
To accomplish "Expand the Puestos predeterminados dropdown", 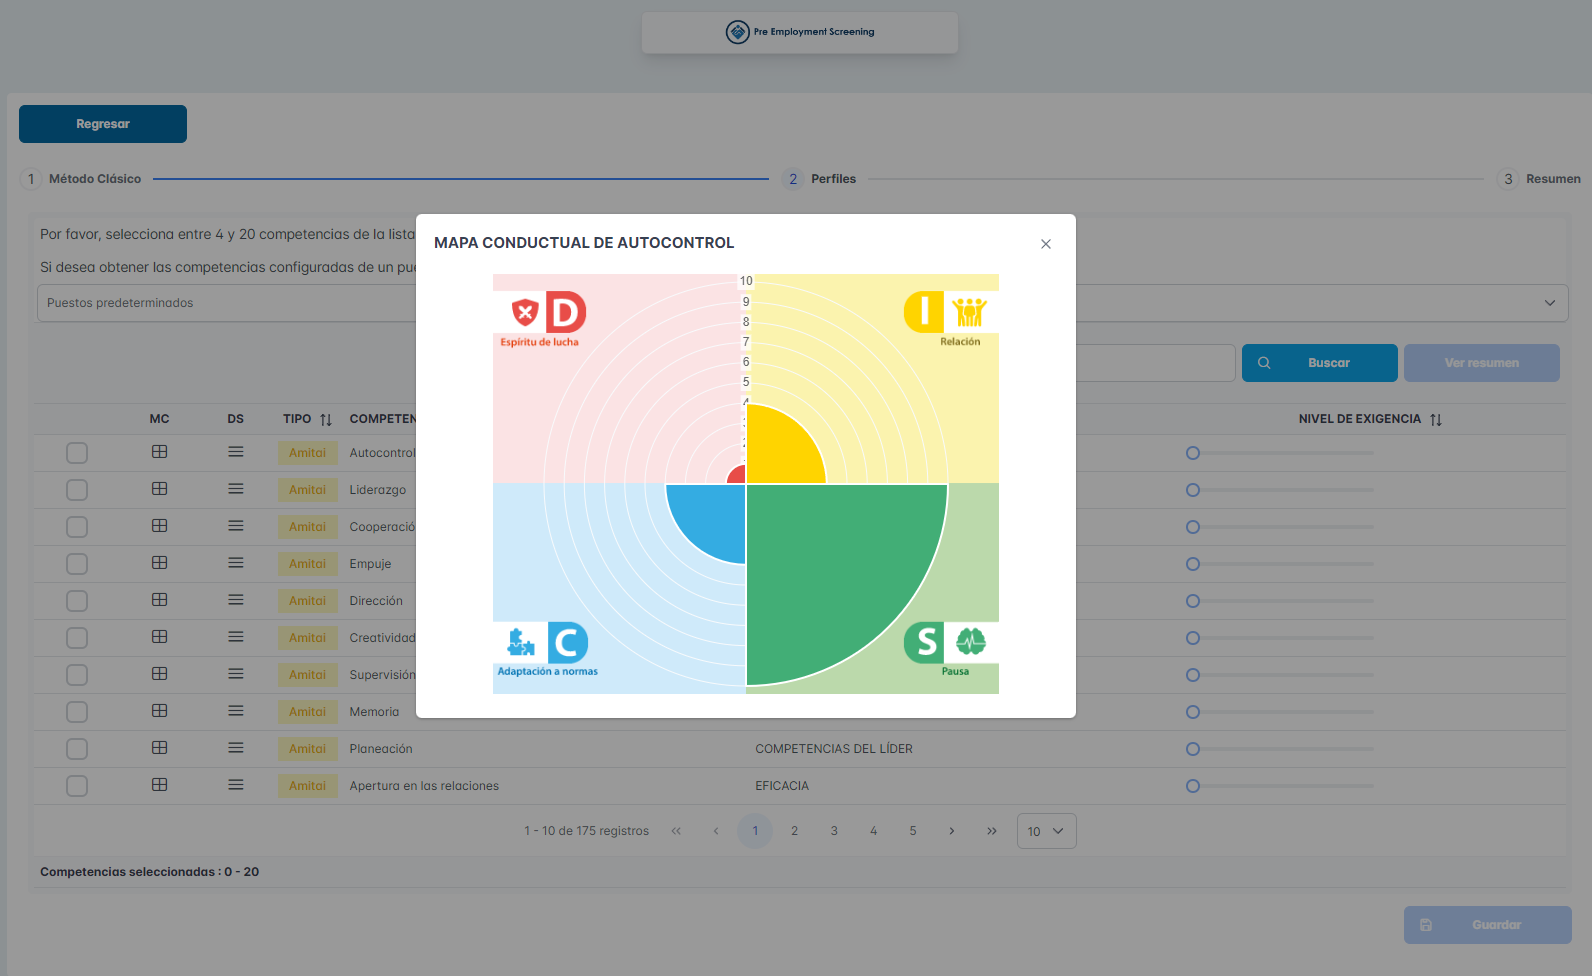I will (1549, 303).
